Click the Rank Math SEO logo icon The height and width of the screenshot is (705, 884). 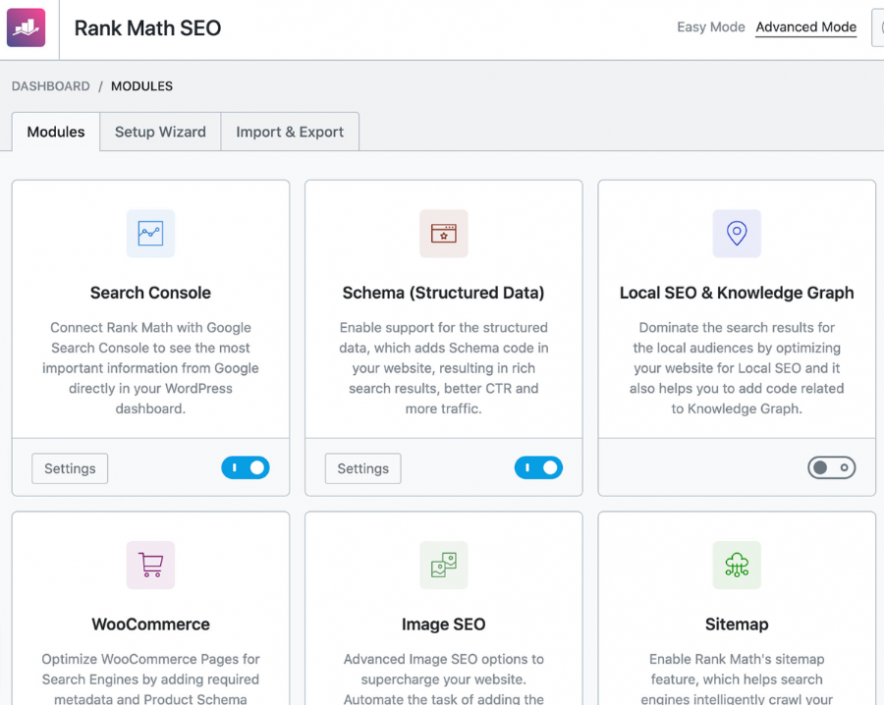(26, 28)
